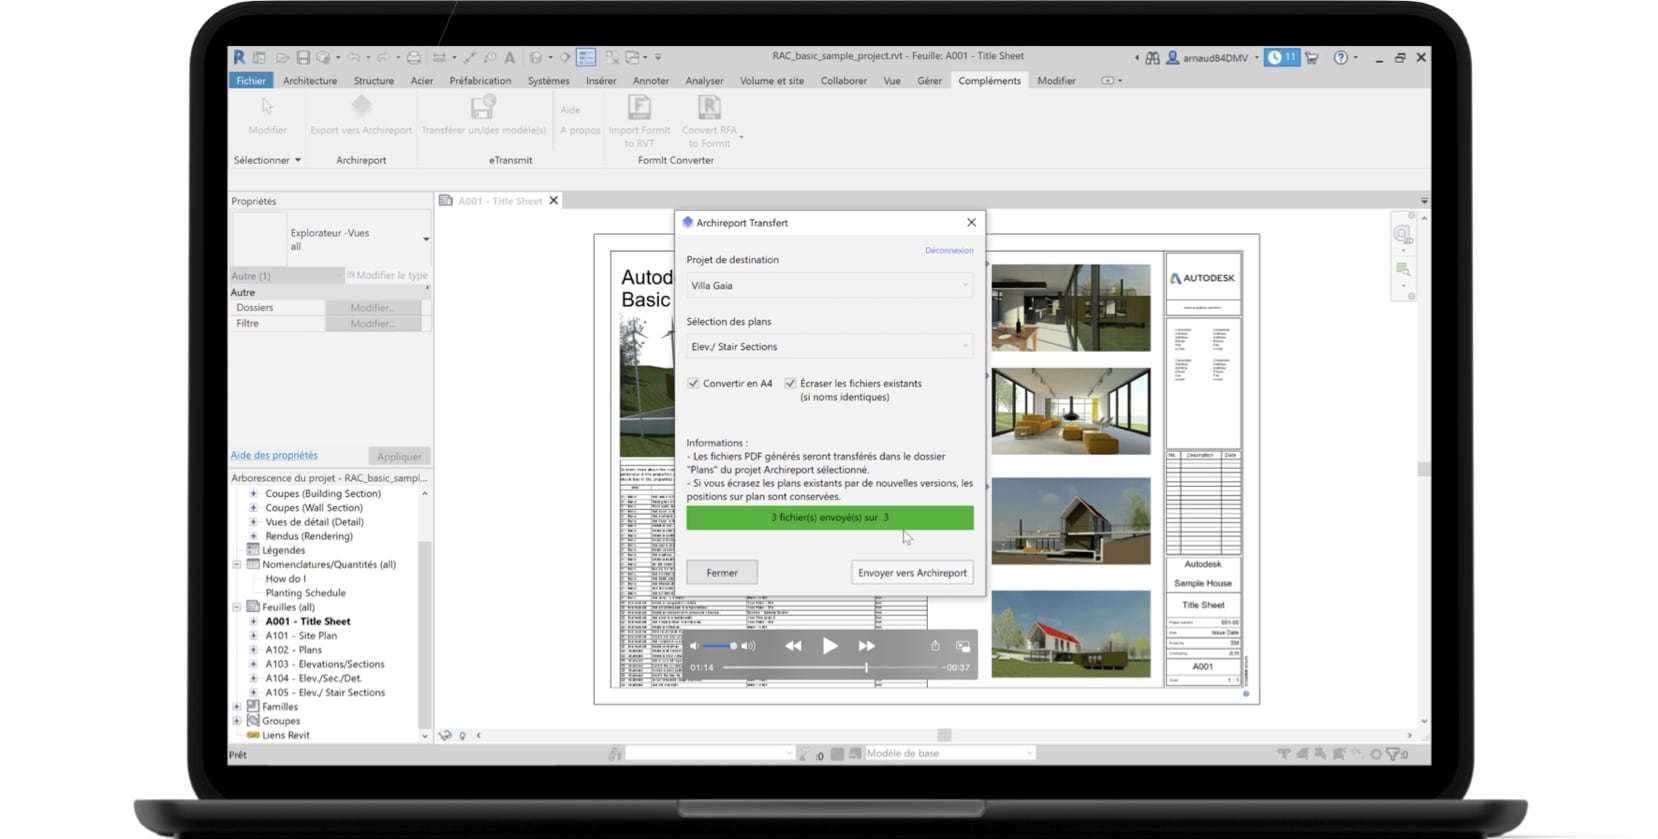Click the shopping cart icon
Viewport: 1658px width, 839px height.
[1312, 58]
